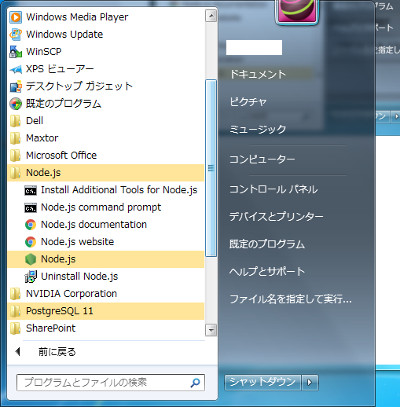Viewport: 400px width, 407px height.
Task: Open ミュージック in right pane
Action: (x=258, y=129)
